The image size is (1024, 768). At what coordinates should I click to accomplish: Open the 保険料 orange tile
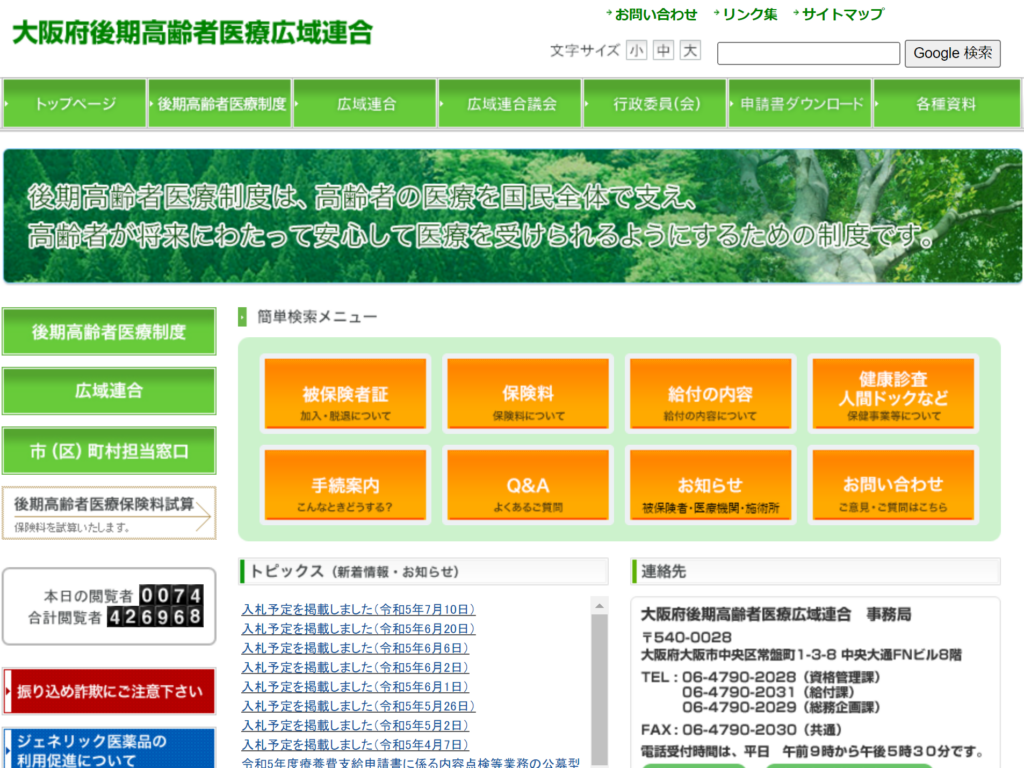pyautogui.click(x=528, y=394)
